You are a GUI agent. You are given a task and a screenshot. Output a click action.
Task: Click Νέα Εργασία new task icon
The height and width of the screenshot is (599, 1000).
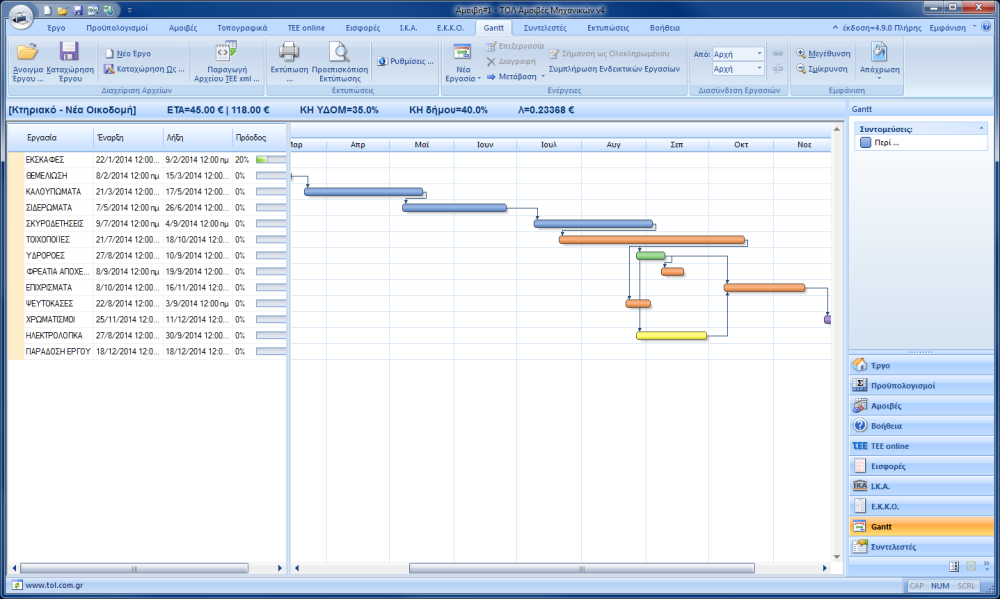[x=462, y=53]
